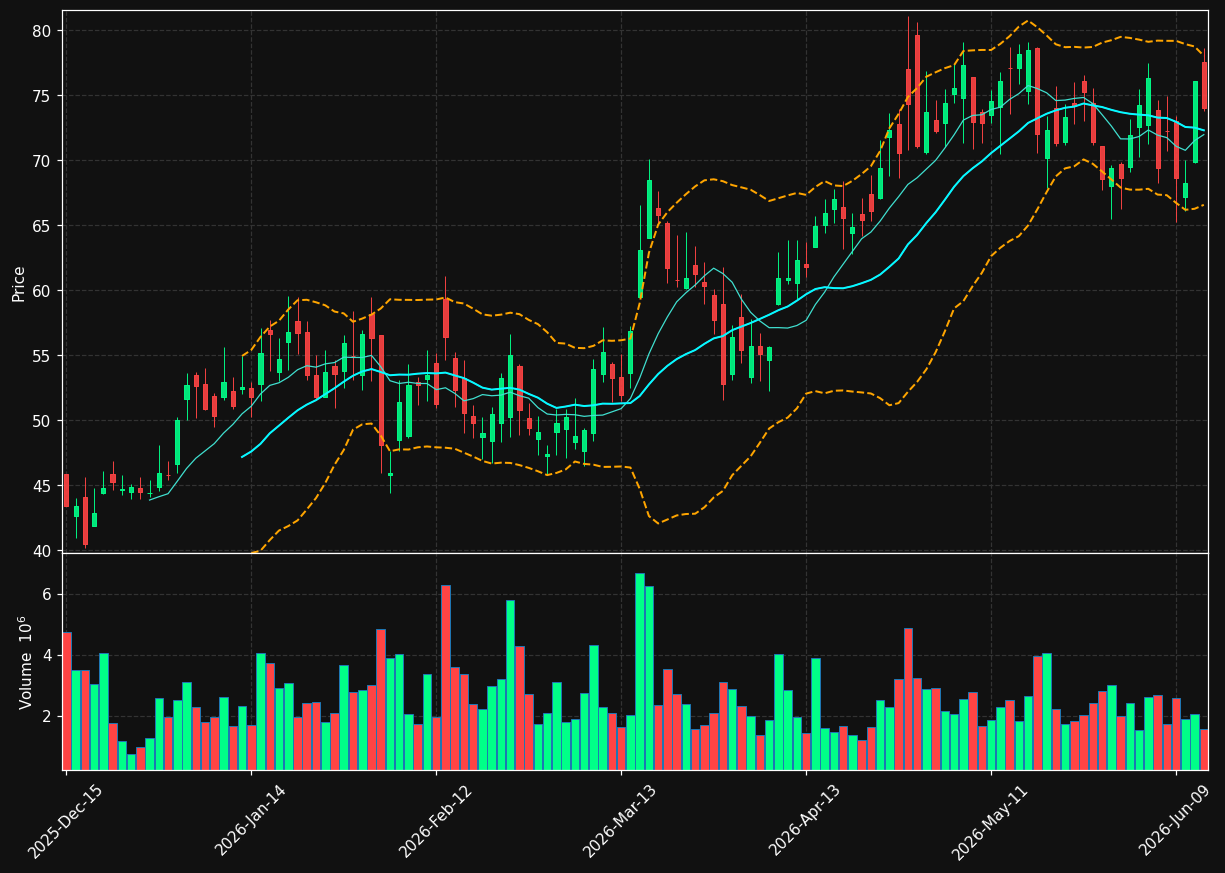Select the 2026-May-11 date label
This screenshot has height=873, width=1225.
[x=991, y=821]
